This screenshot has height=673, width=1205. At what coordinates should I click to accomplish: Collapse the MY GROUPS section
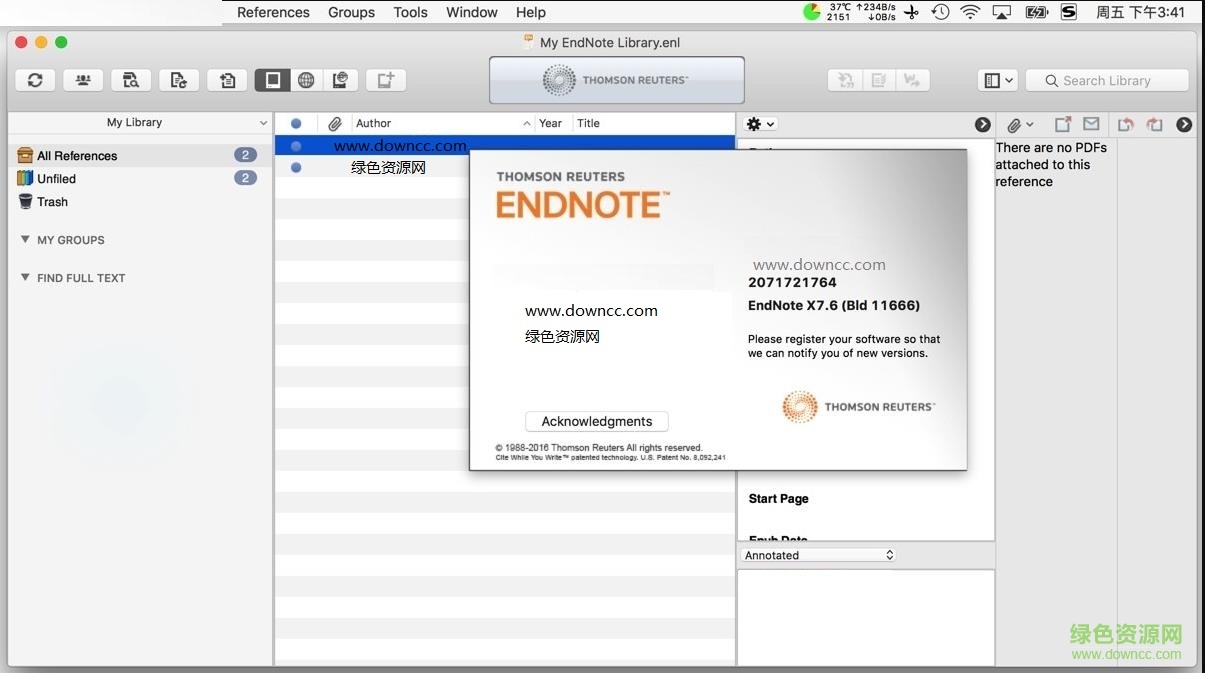coord(23,240)
